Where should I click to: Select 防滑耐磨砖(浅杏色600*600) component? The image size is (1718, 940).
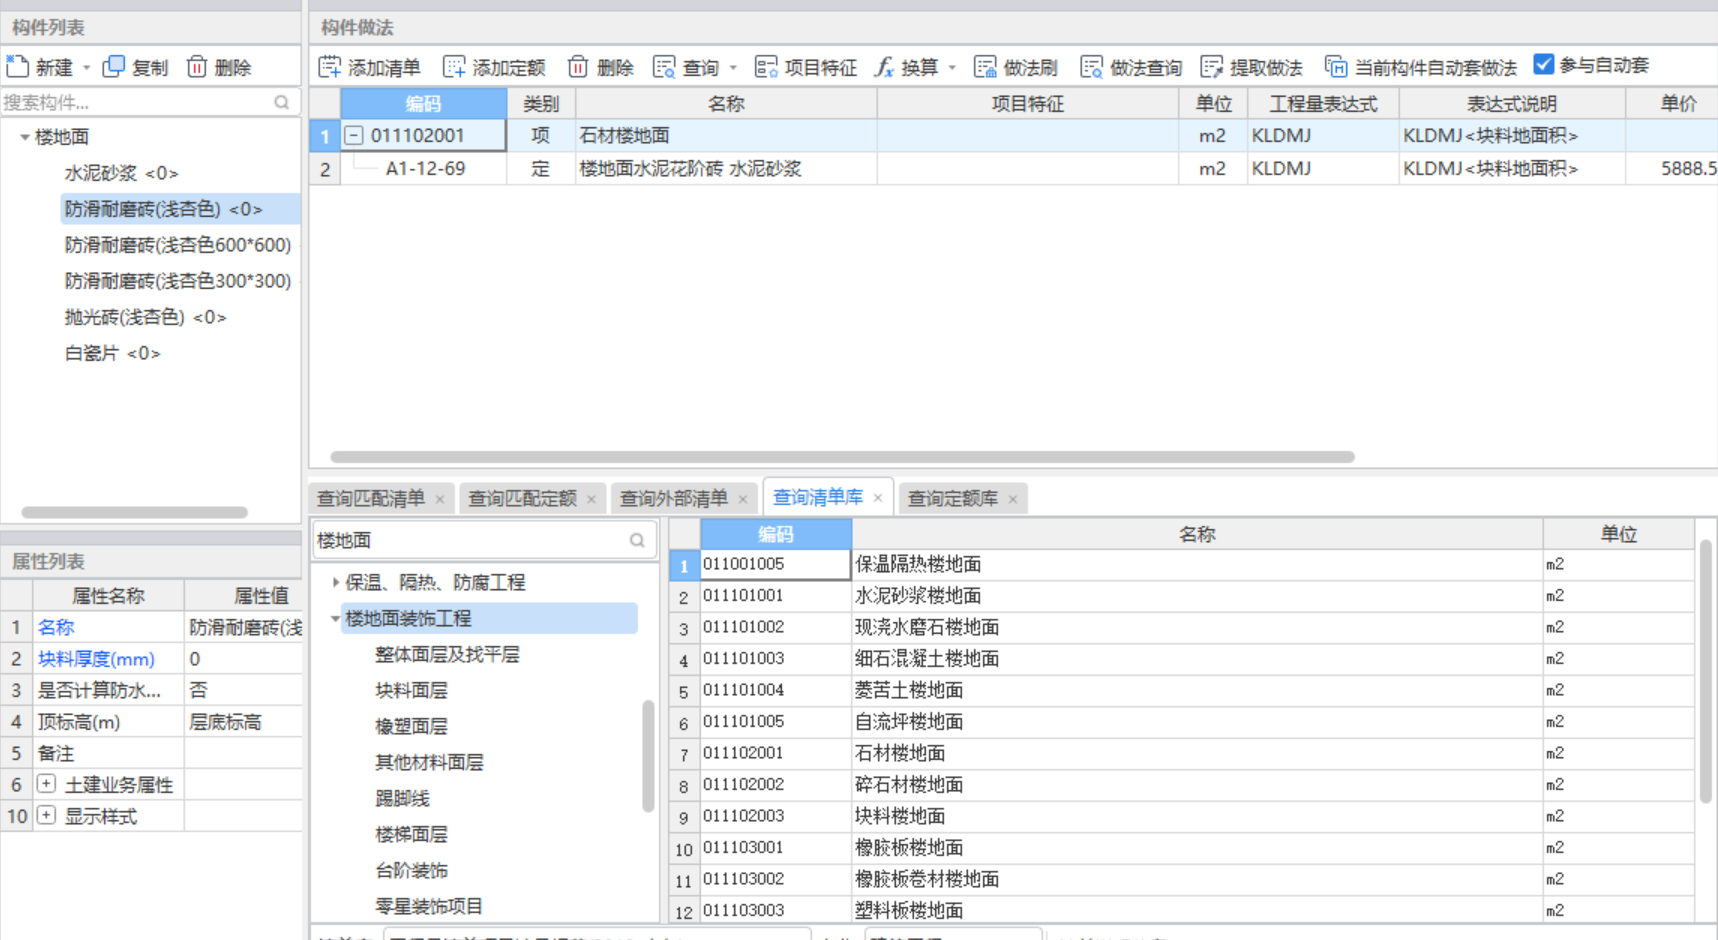click(178, 245)
